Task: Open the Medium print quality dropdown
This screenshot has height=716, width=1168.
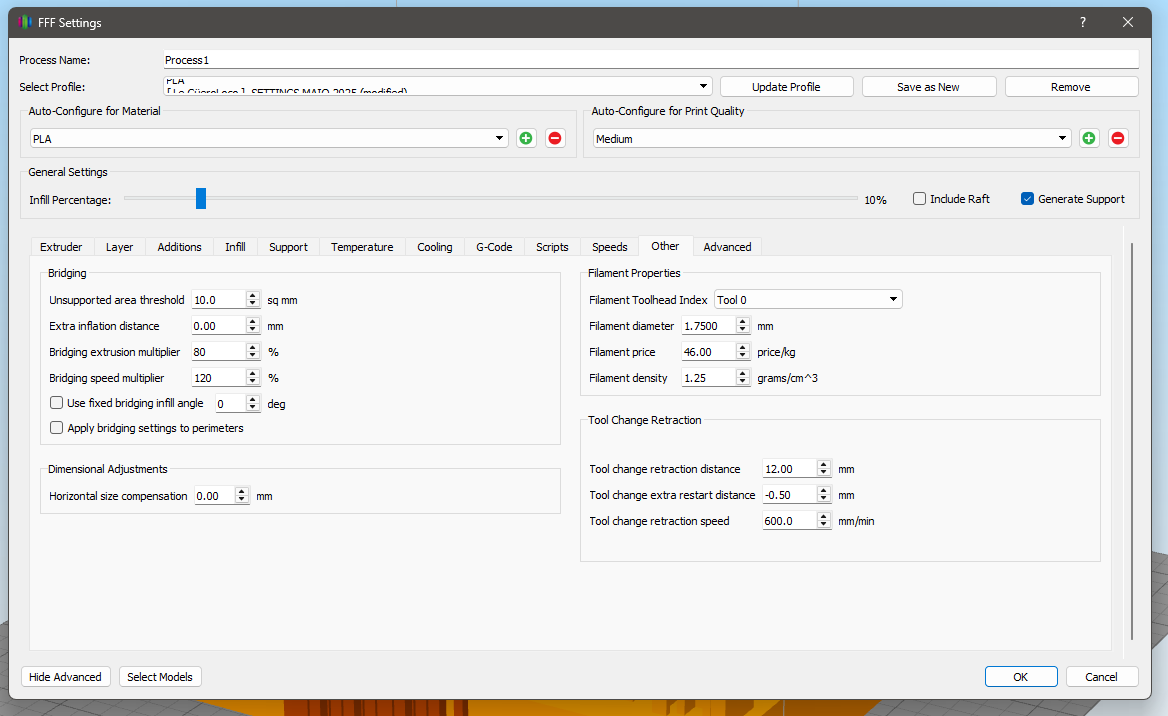Action: [832, 139]
